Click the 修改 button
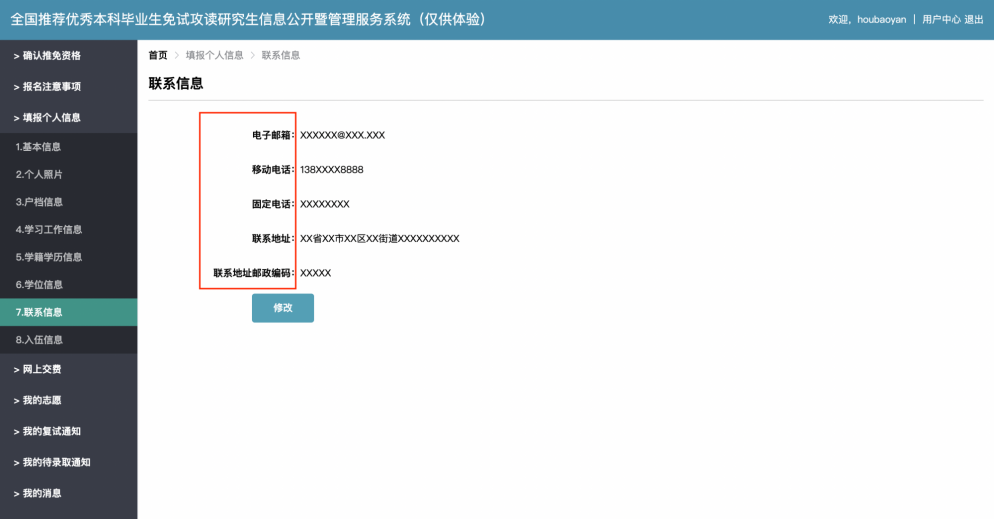 tap(283, 308)
